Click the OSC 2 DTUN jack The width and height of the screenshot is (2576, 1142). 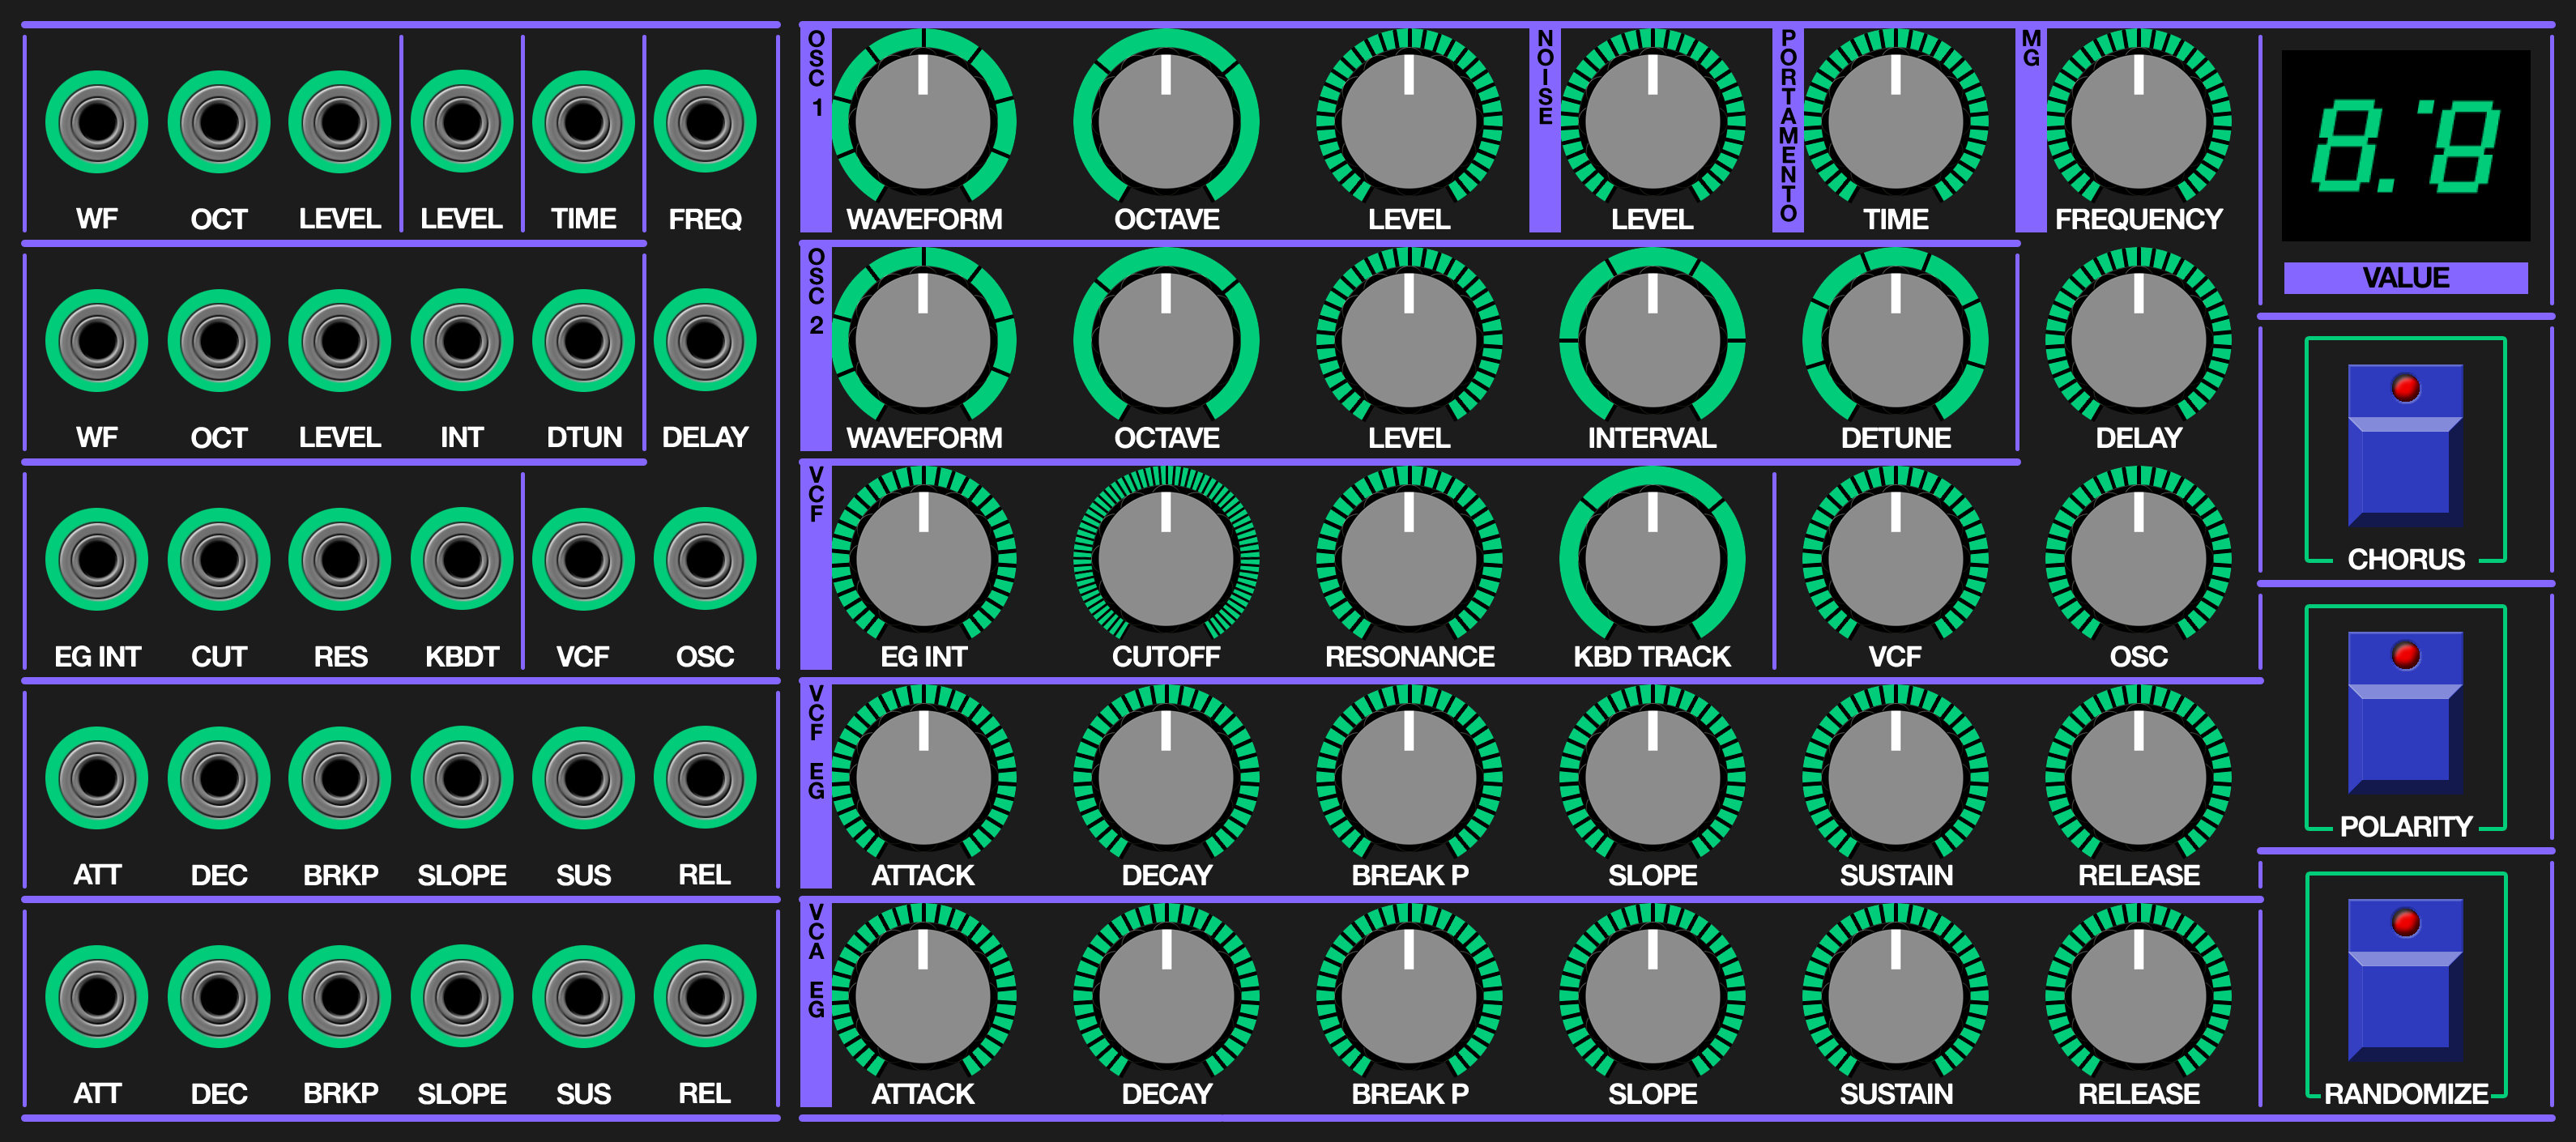tap(583, 341)
